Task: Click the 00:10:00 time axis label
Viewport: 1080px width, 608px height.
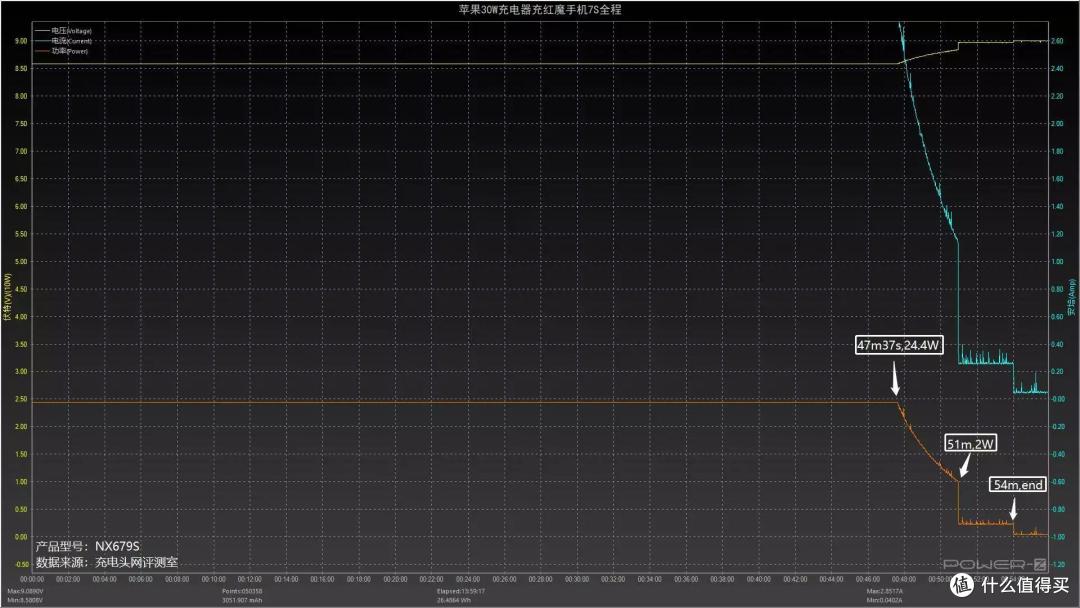Action: 214,580
